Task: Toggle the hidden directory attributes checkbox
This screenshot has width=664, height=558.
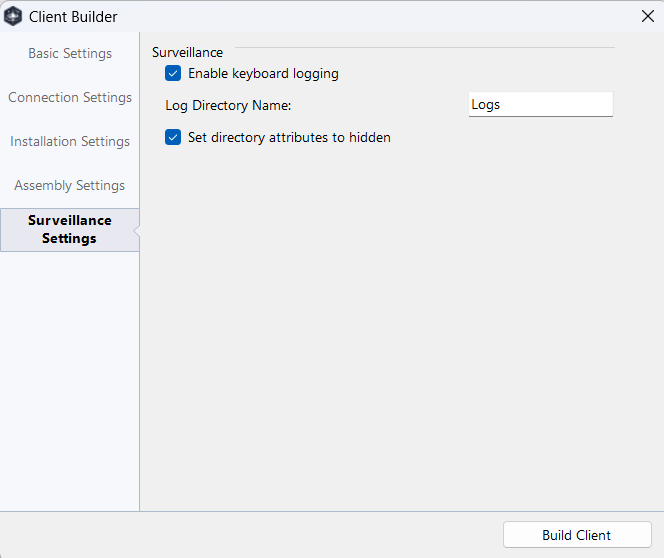Action: 173,137
